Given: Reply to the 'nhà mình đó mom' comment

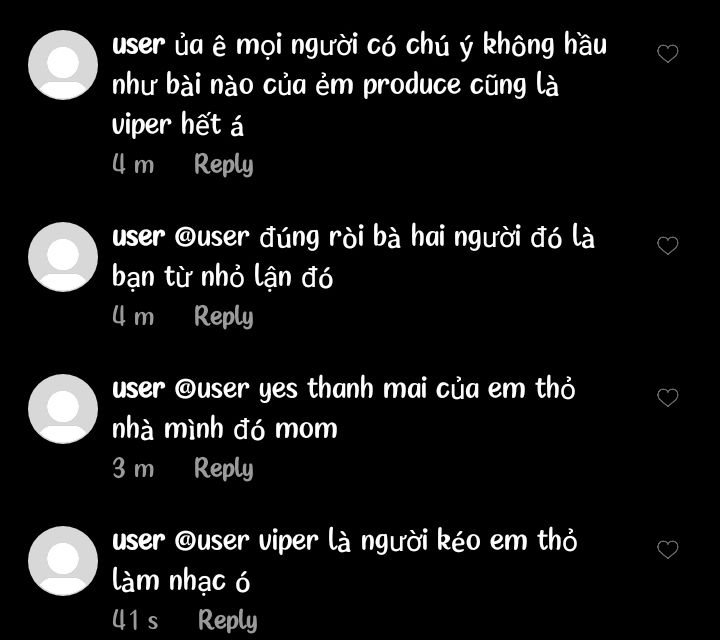Looking at the screenshot, I should [x=224, y=468].
